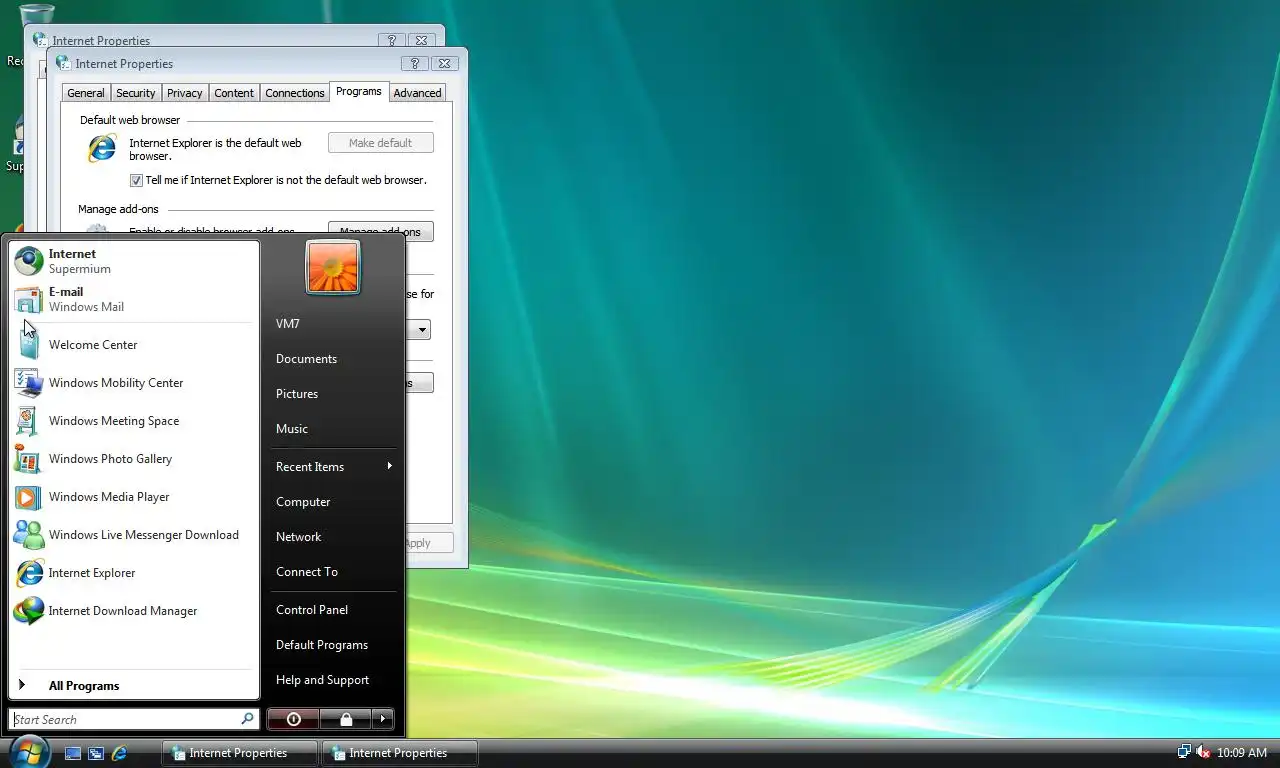Open Windows Live Messenger Download
This screenshot has height=768, width=1280.
tap(134, 535)
